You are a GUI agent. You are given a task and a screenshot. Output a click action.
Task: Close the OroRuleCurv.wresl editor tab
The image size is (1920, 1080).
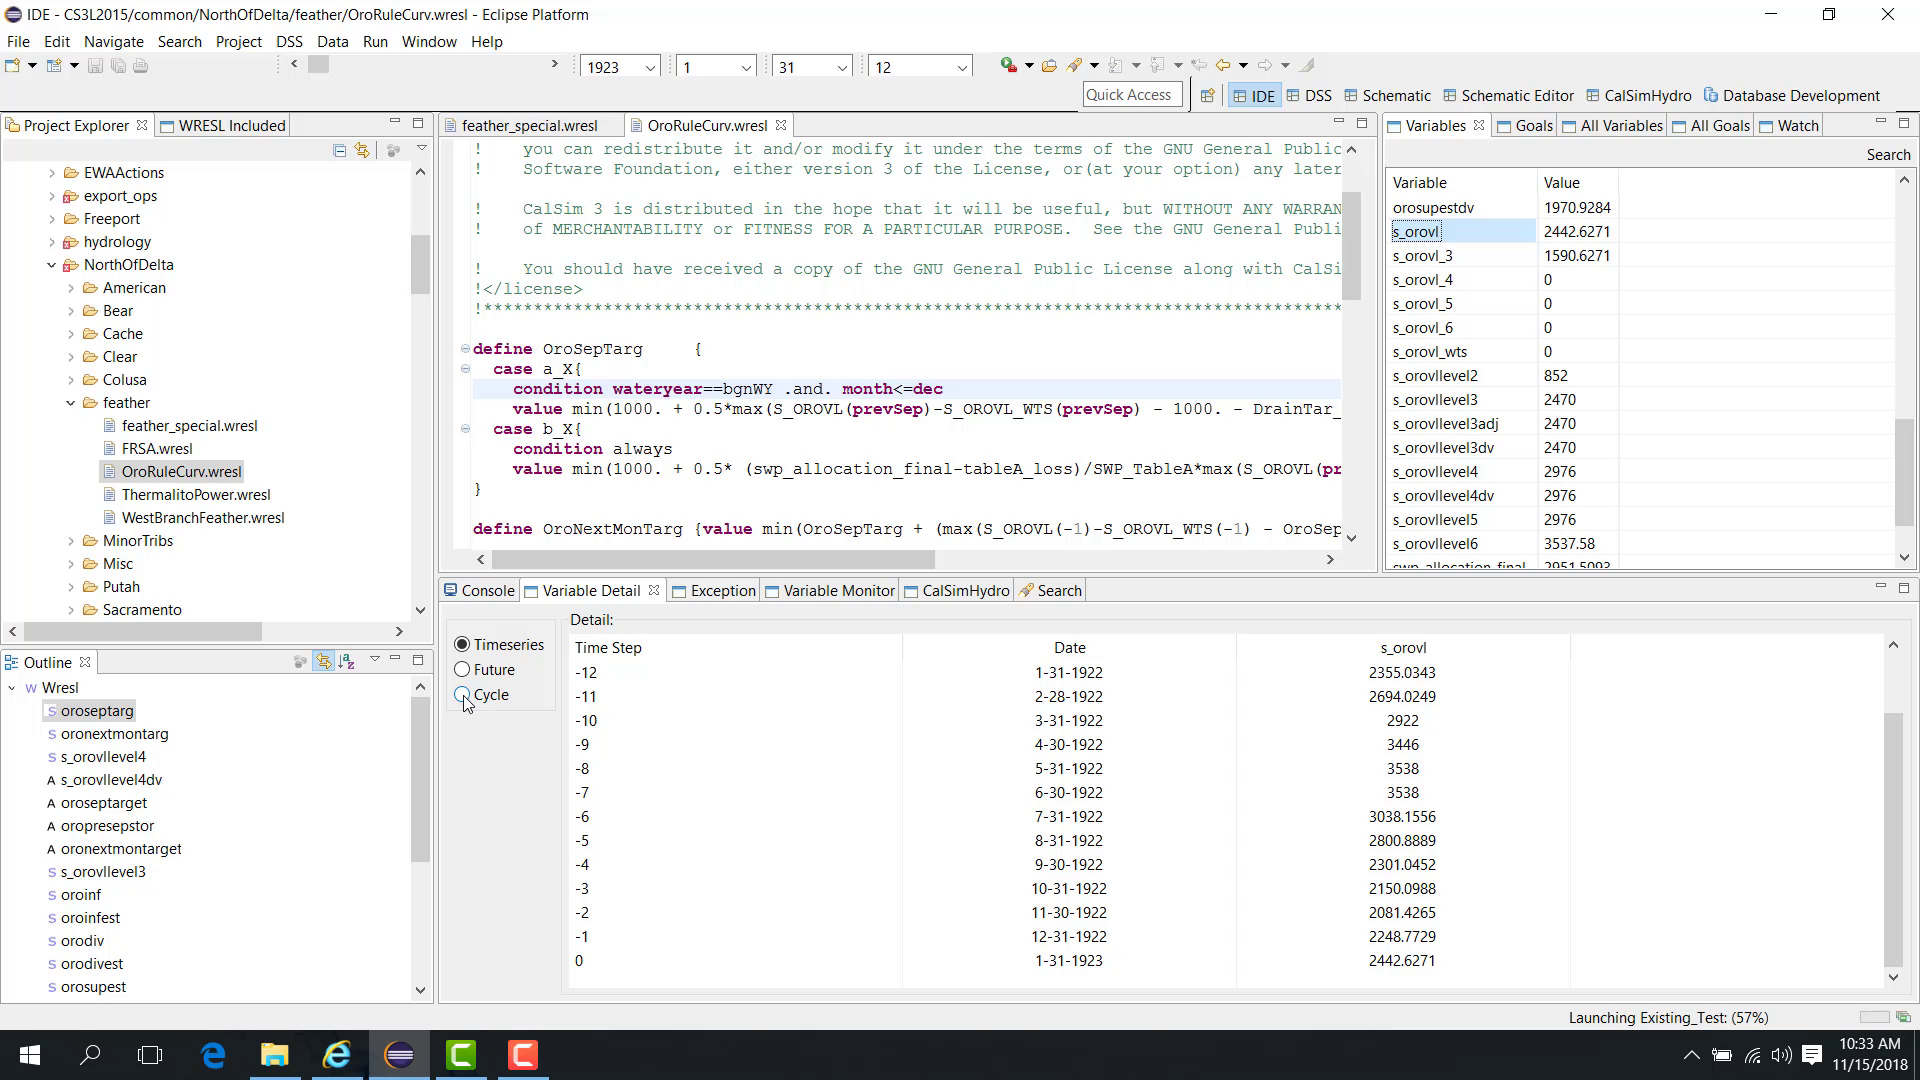[781, 125]
